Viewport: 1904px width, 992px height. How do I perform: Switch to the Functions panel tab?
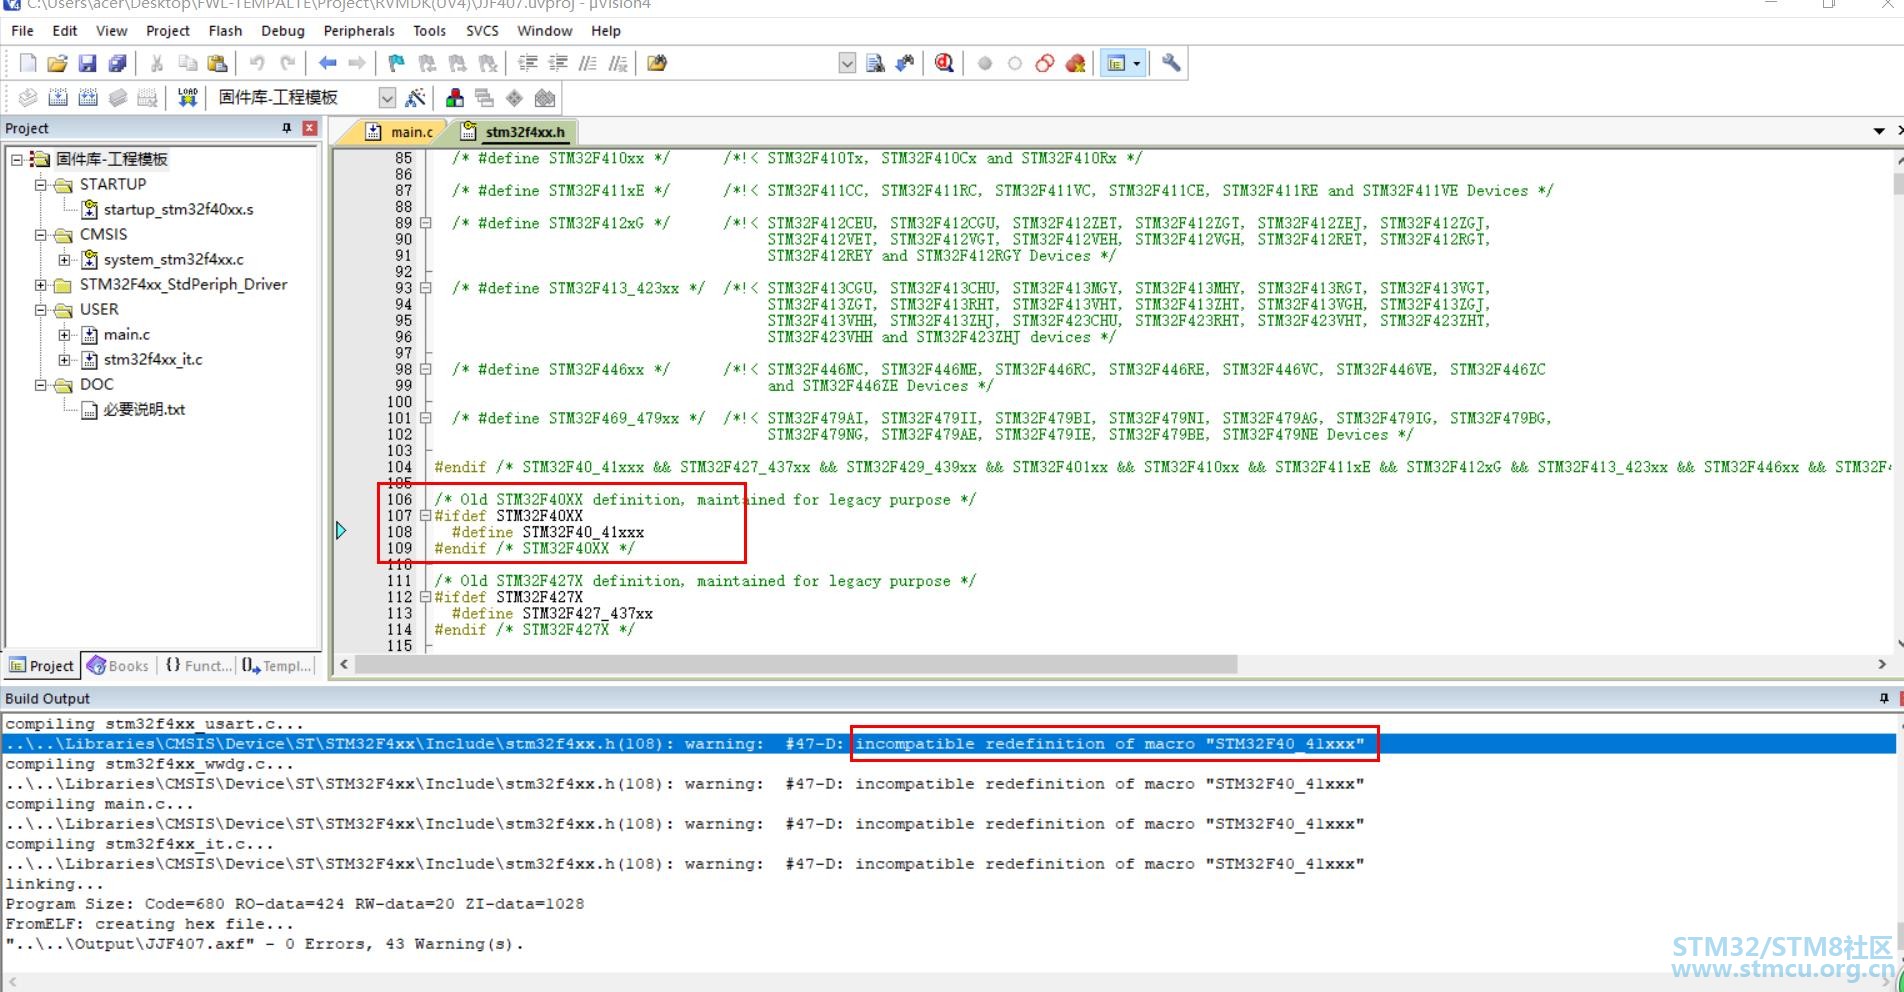pos(198,665)
